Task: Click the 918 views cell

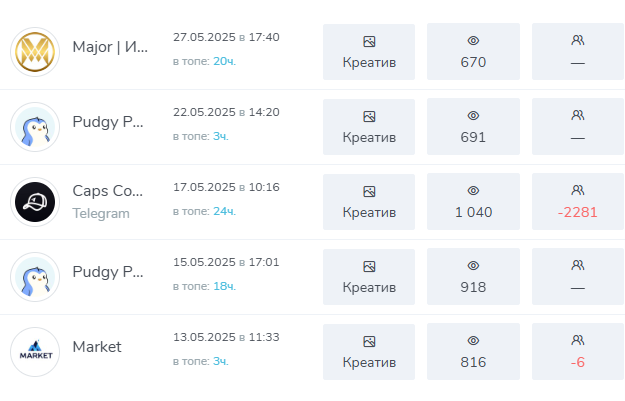Action: pos(474,277)
